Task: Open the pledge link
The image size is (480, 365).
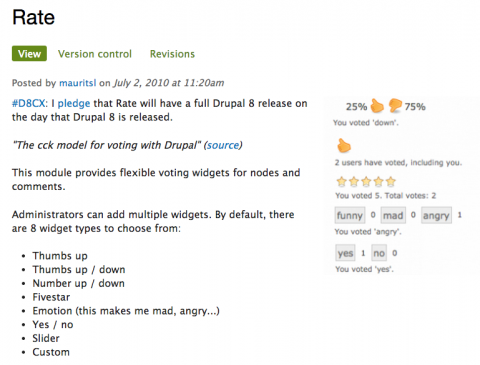Action: [74, 104]
